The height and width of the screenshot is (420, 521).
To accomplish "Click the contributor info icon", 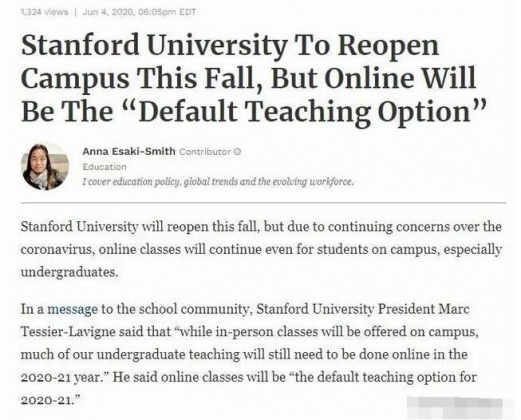I will [237, 152].
